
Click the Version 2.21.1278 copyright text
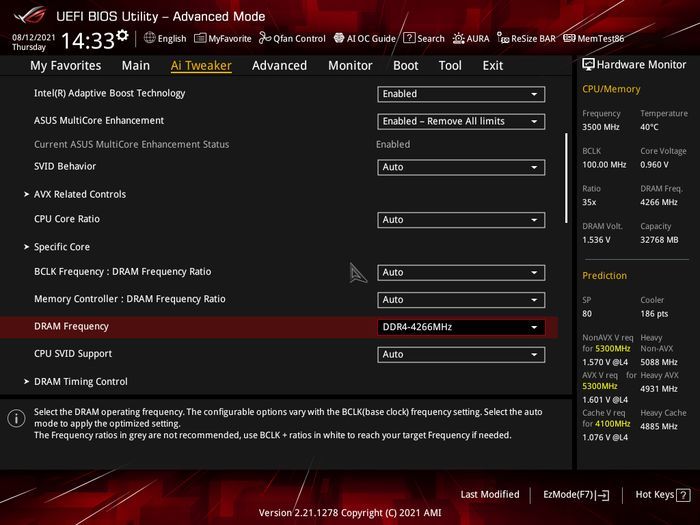pos(350,513)
